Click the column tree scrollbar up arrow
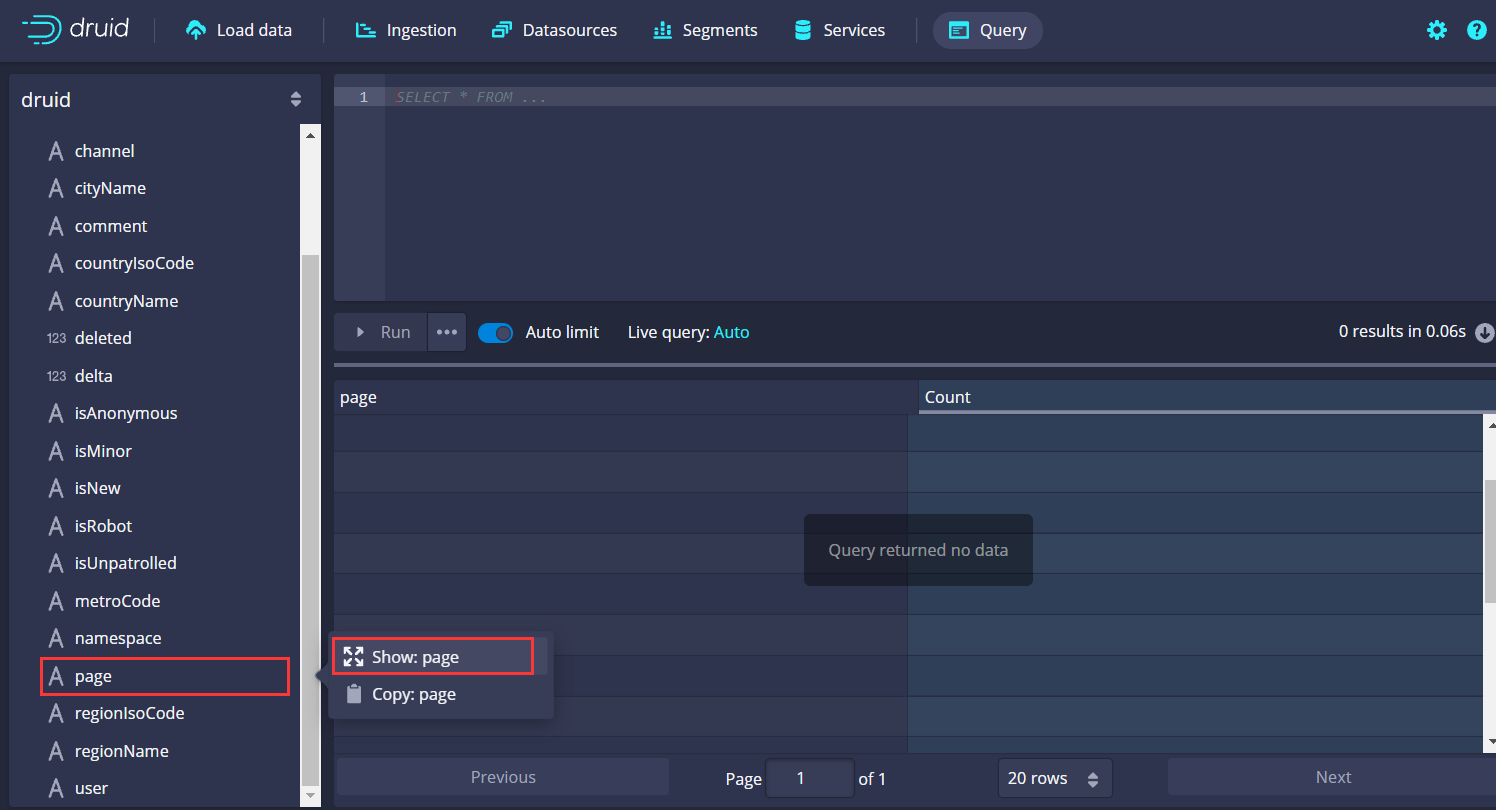Viewport: 1496px width, 810px height. [x=310, y=135]
